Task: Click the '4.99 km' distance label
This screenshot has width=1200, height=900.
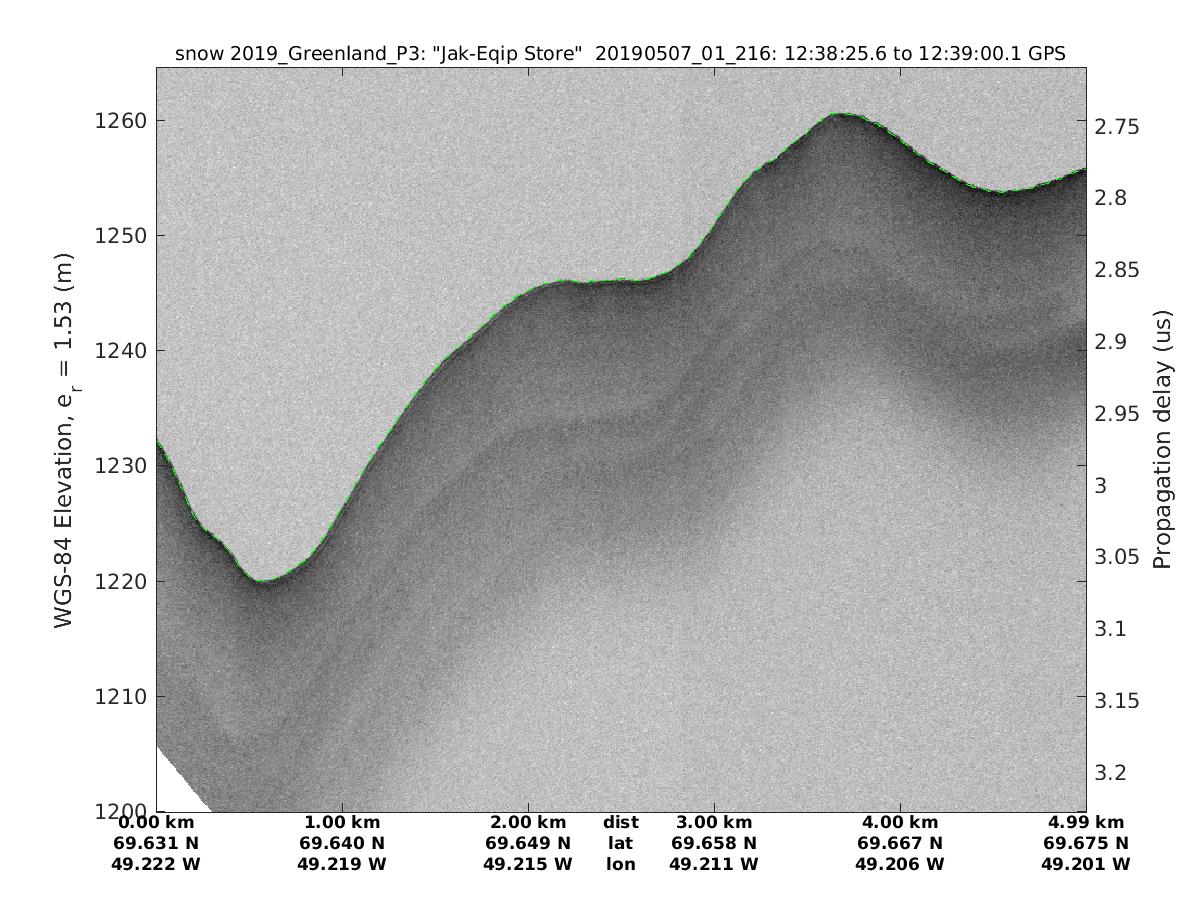Action: [1085, 823]
